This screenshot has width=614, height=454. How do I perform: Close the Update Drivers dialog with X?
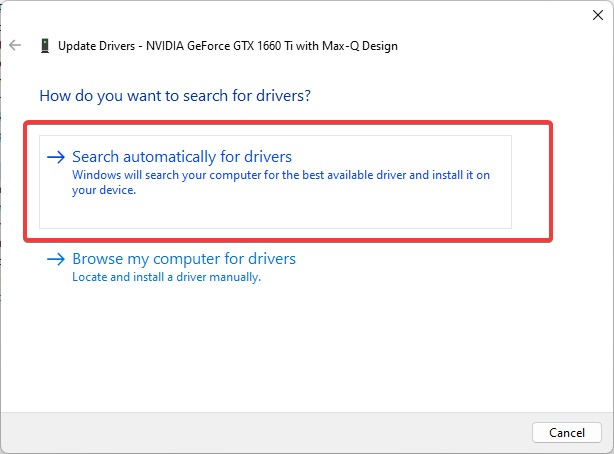click(x=598, y=15)
